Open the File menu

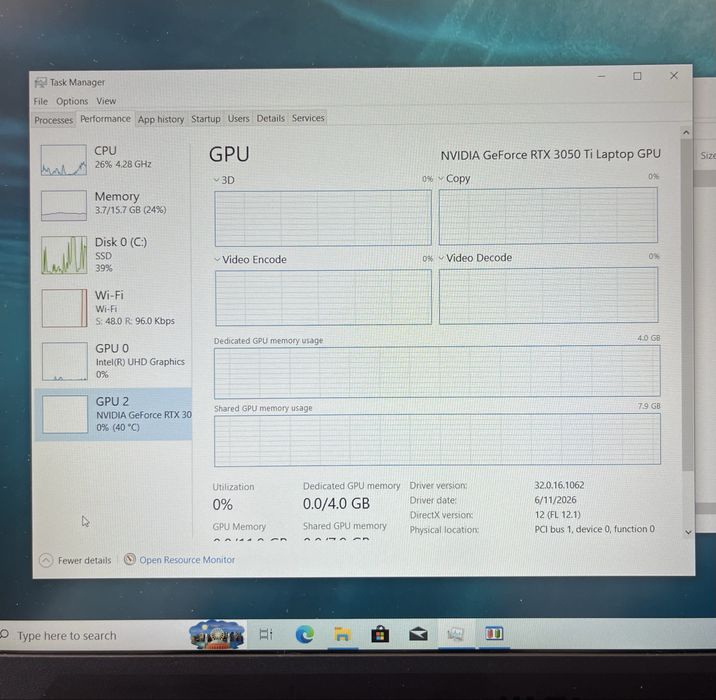40,101
